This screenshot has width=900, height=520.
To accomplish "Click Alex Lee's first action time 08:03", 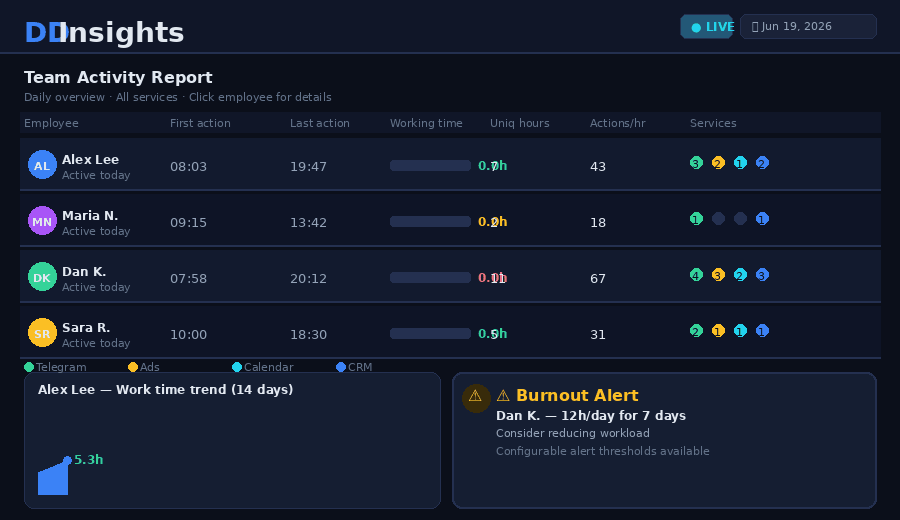I will pos(188,167).
